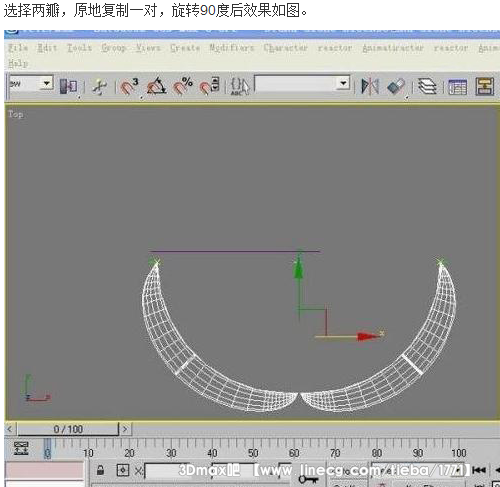Activate the Select and Manipulate tool

[99, 87]
